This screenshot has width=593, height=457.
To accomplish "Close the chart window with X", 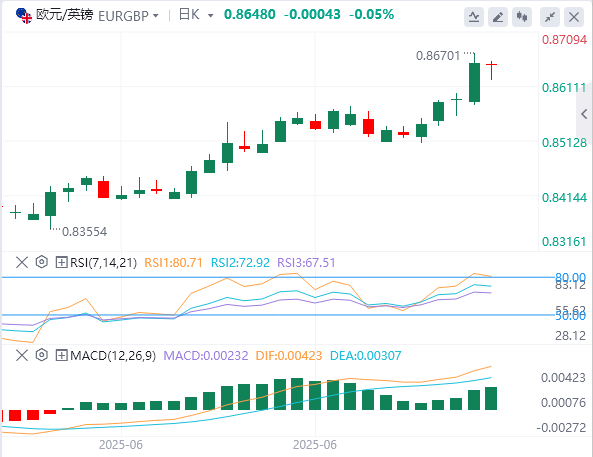I will [574, 17].
